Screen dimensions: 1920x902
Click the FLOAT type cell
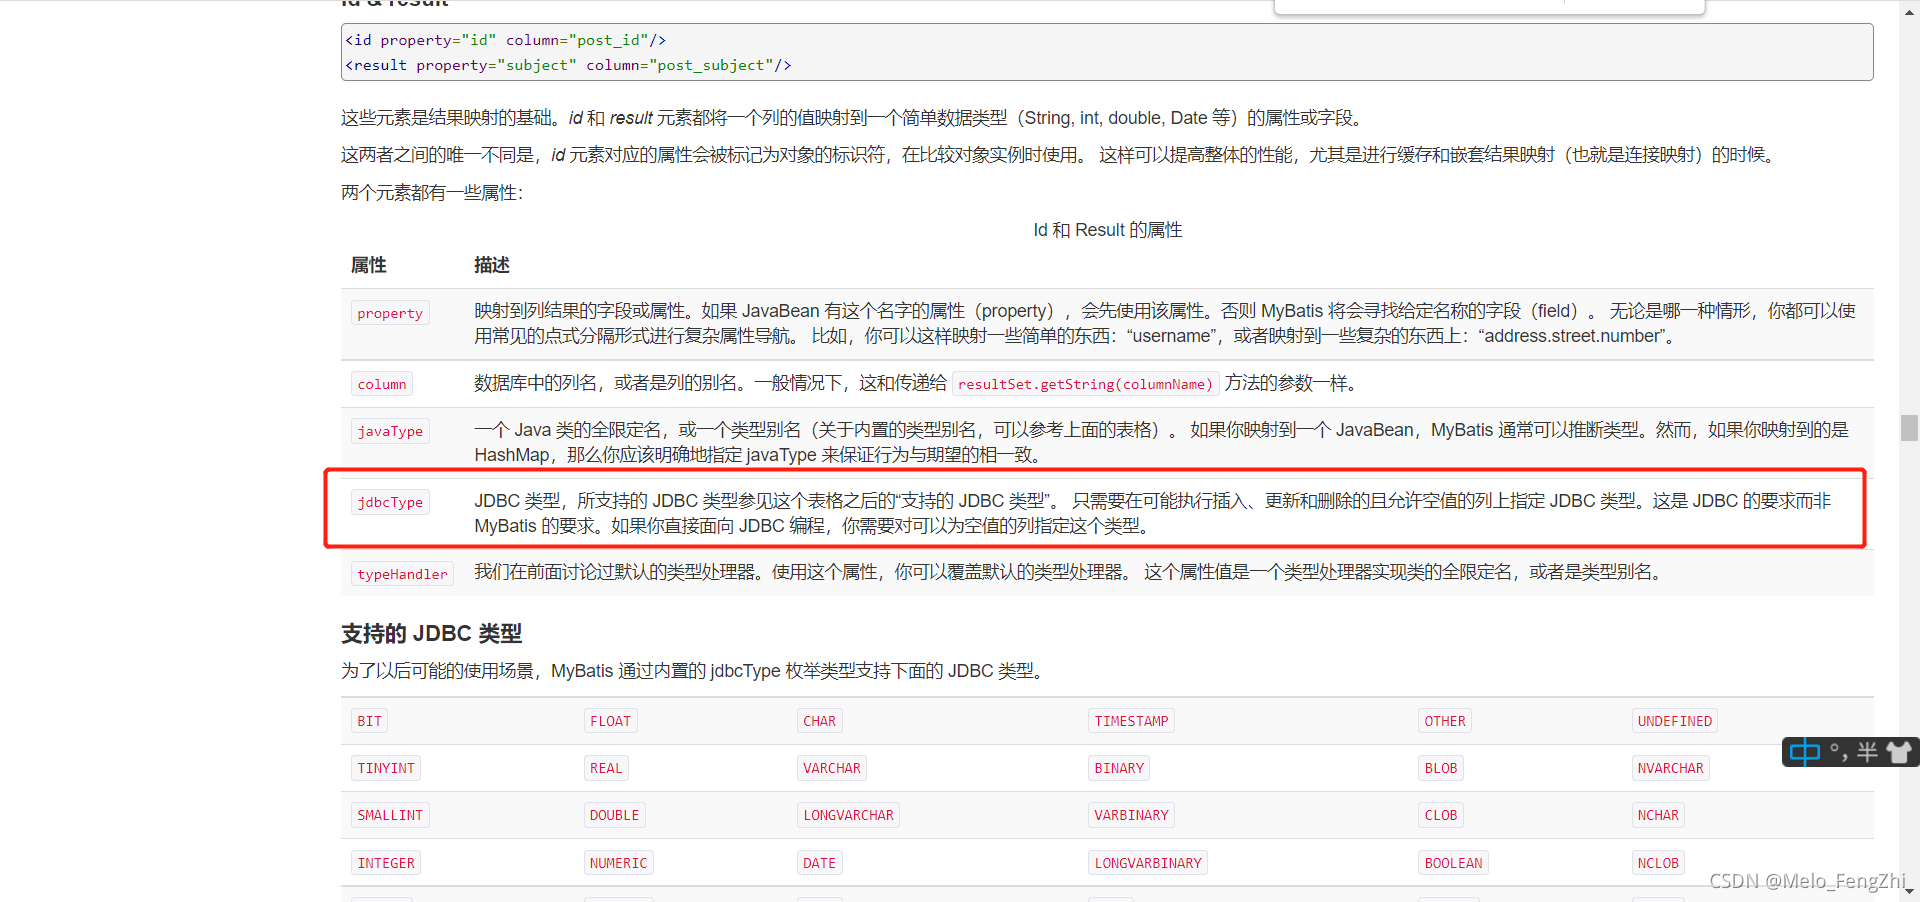610,721
